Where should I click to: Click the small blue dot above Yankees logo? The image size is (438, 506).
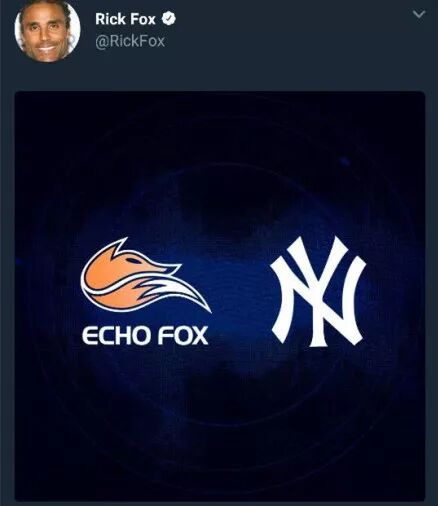[344, 161]
